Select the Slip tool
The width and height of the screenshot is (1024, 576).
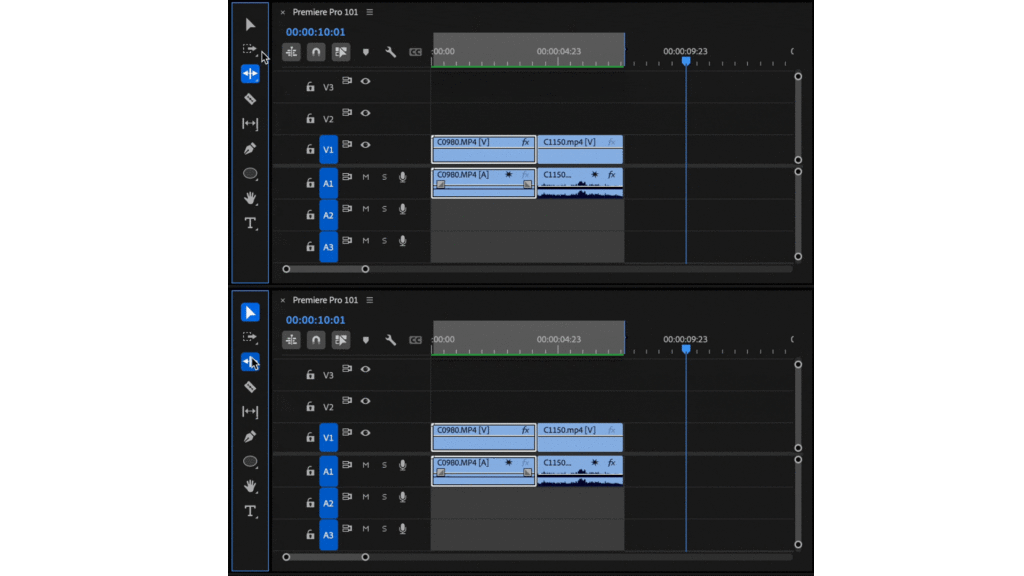coord(250,123)
